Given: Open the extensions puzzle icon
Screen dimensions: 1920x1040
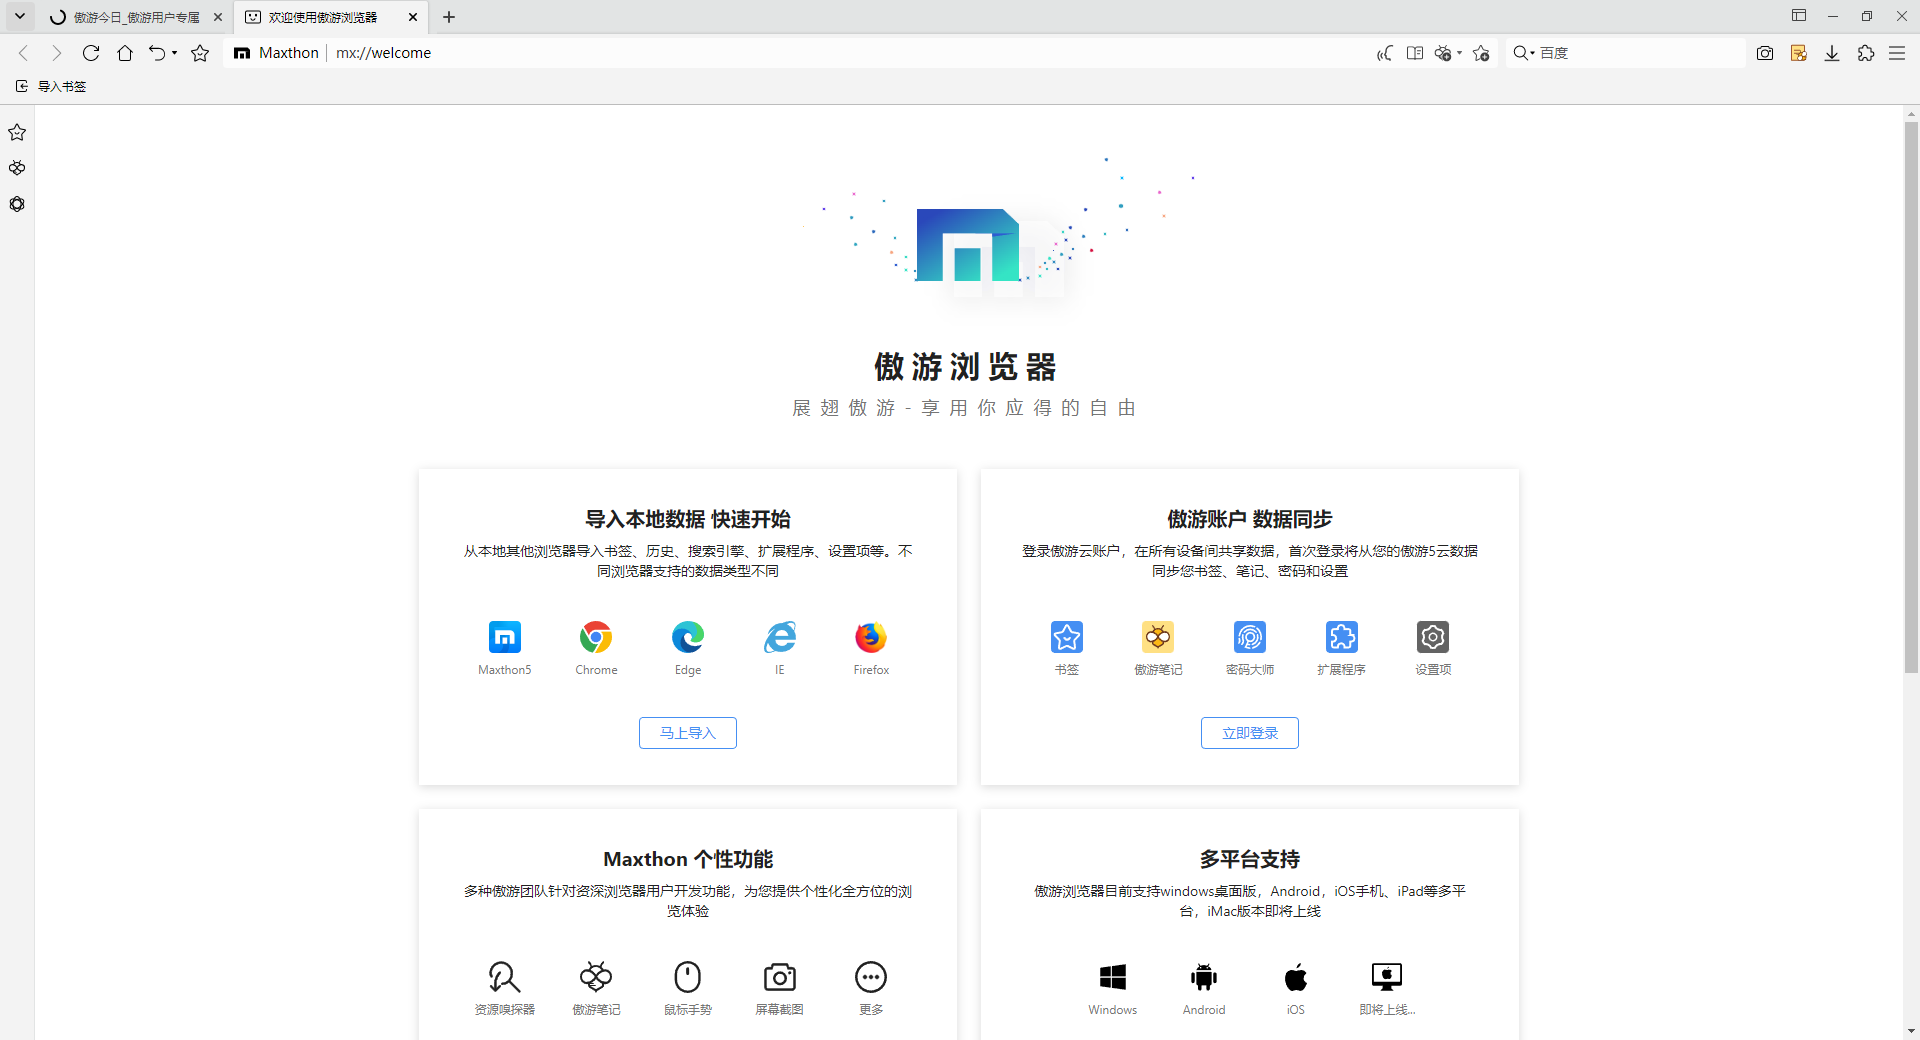Looking at the screenshot, I should 1866,53.
